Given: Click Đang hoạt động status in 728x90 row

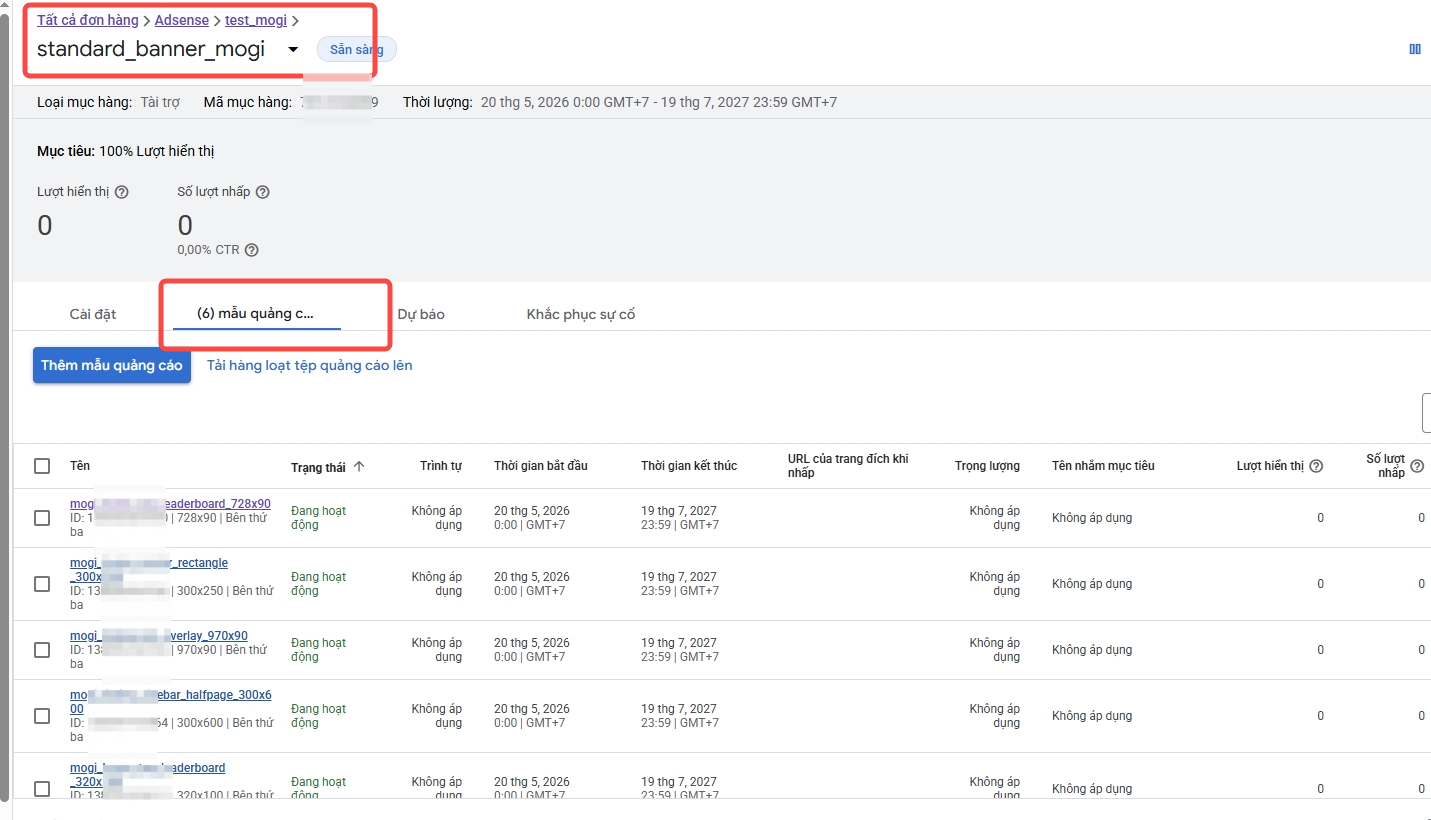Looking at the screenshot, I should [x=318, y=518].
